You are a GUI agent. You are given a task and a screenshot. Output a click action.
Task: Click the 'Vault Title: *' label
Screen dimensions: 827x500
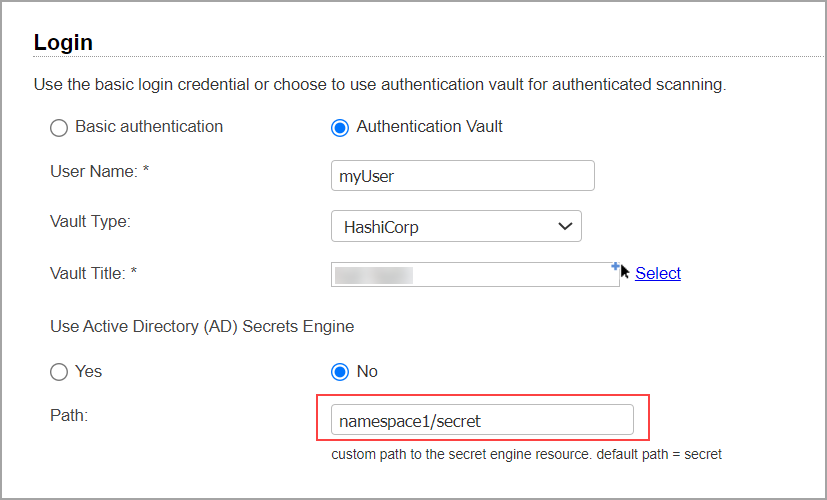[x=93, y=273]
